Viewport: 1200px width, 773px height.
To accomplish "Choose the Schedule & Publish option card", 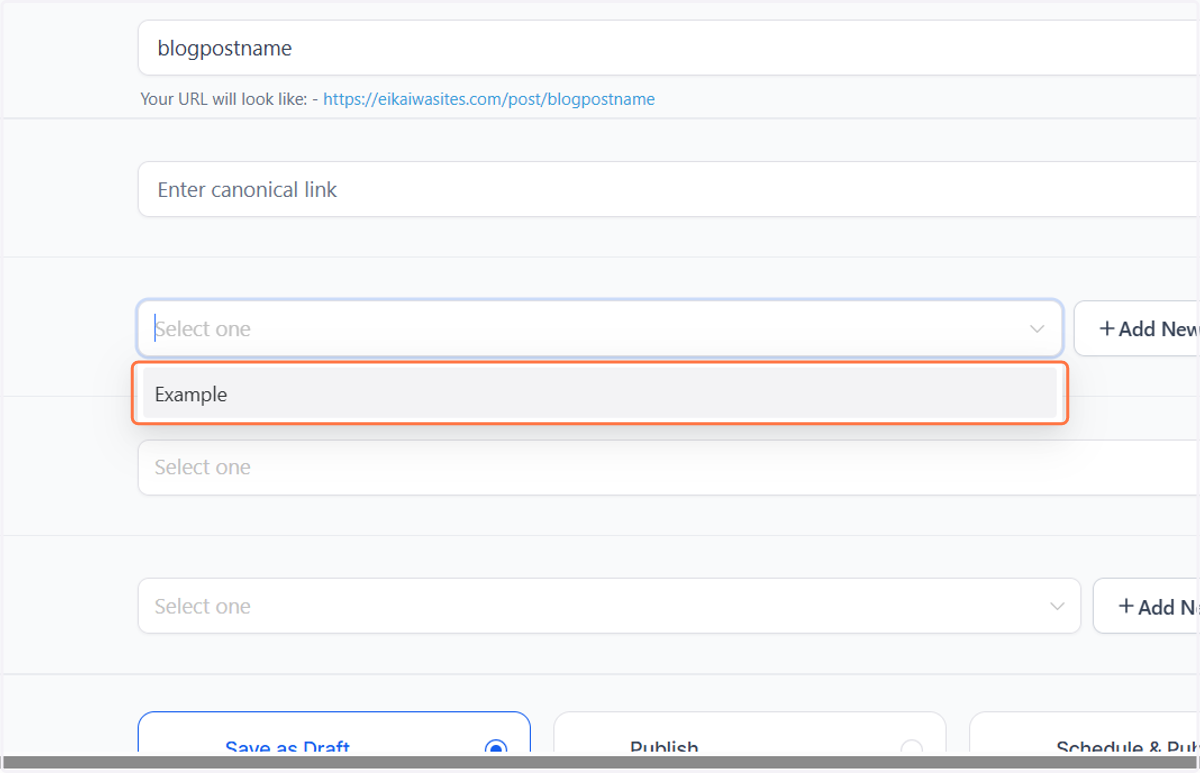I will click(x=1085, y=734).
